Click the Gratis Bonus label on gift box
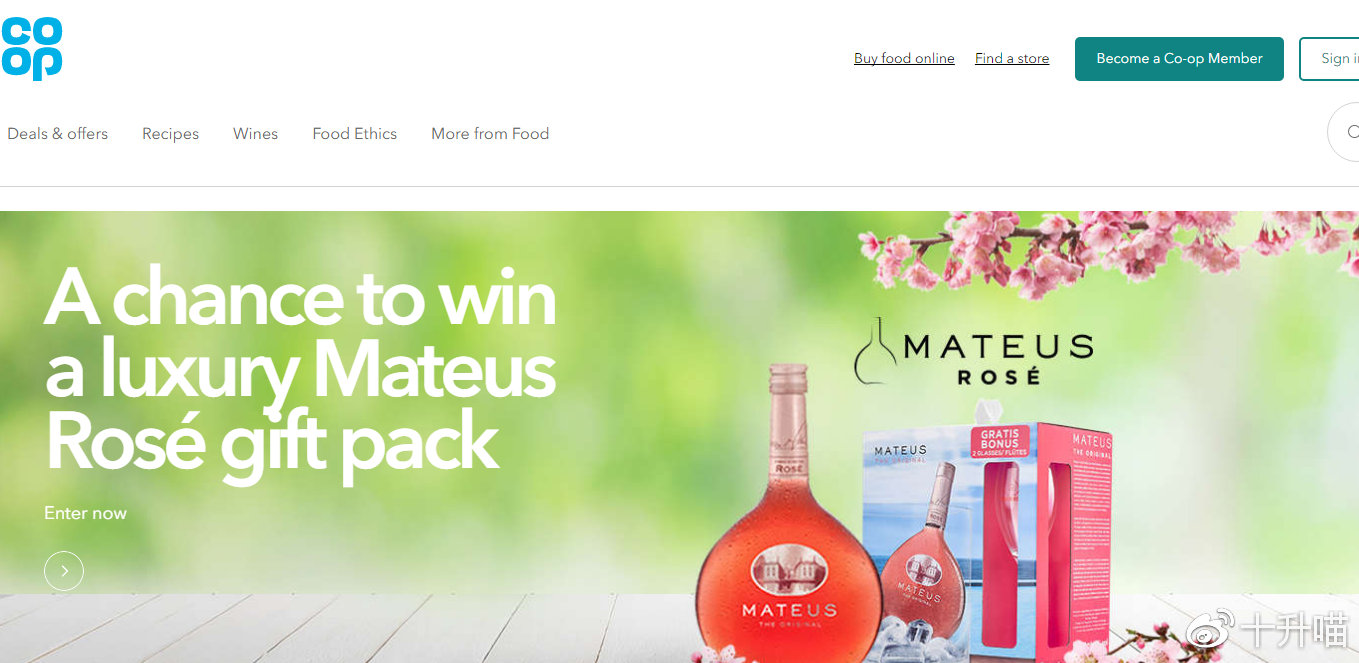 click(999, 441)
